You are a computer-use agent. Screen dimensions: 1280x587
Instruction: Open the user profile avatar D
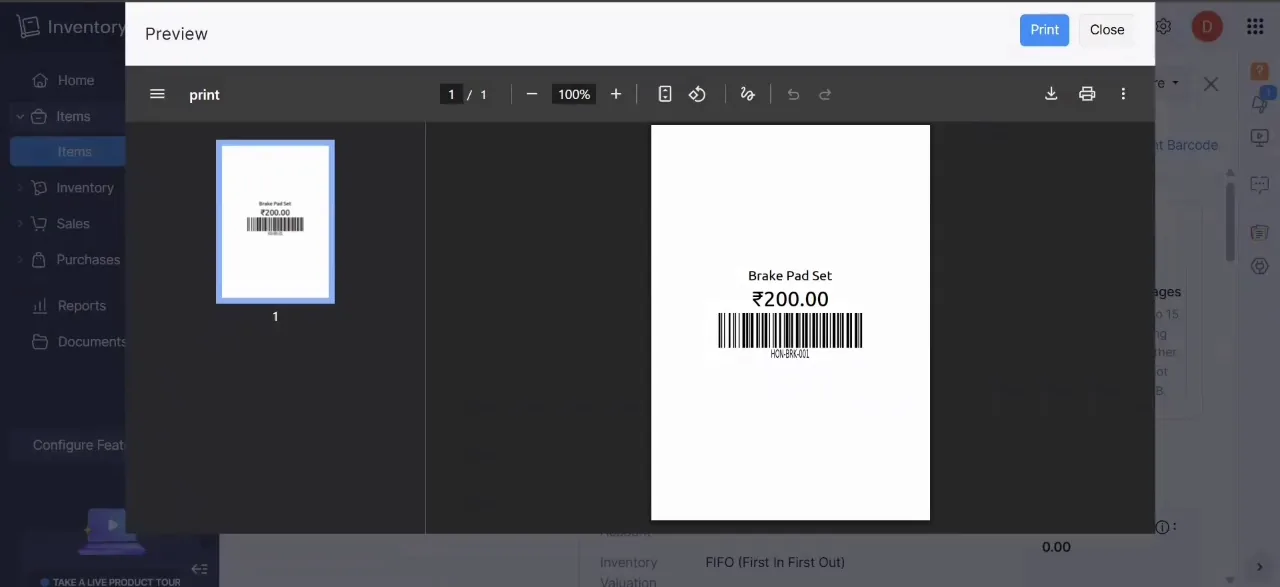(1207, 27)
